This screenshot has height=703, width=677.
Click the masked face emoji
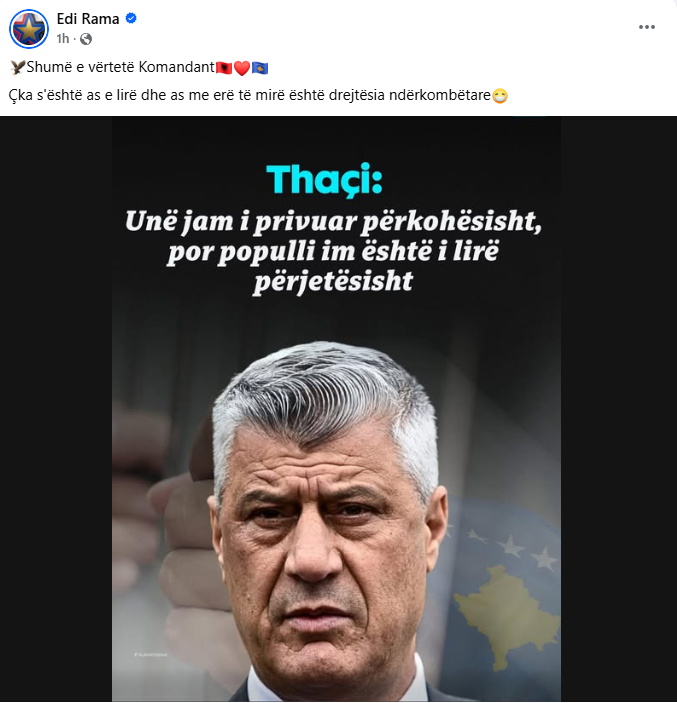tap(500, 96)
